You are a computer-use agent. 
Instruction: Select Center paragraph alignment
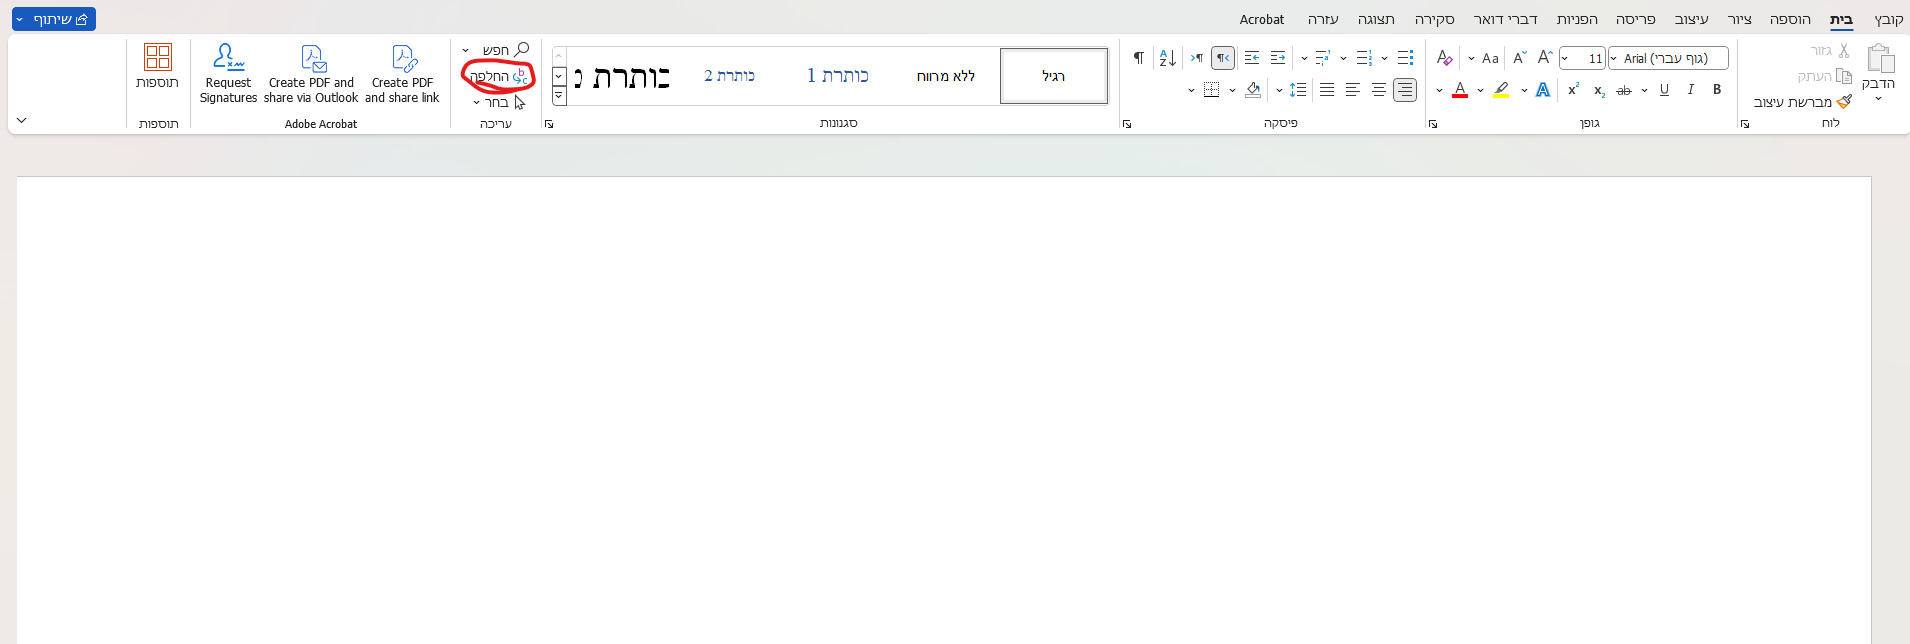pyautogui.click(x=1379, y=90)
